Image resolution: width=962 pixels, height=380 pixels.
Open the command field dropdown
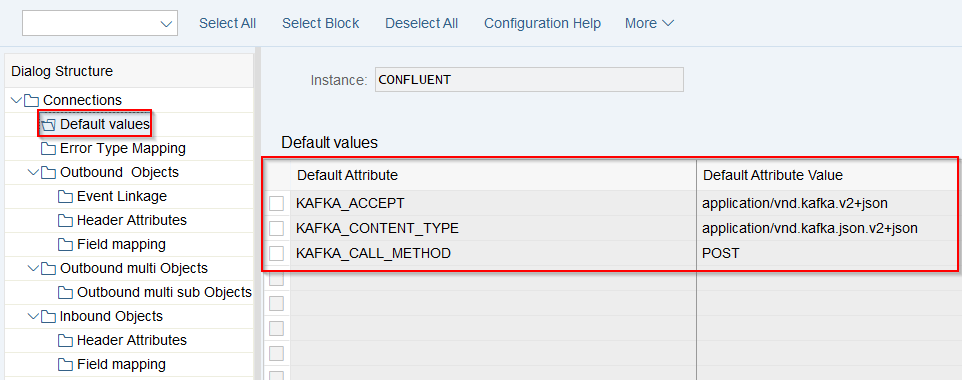coord(166,23)
